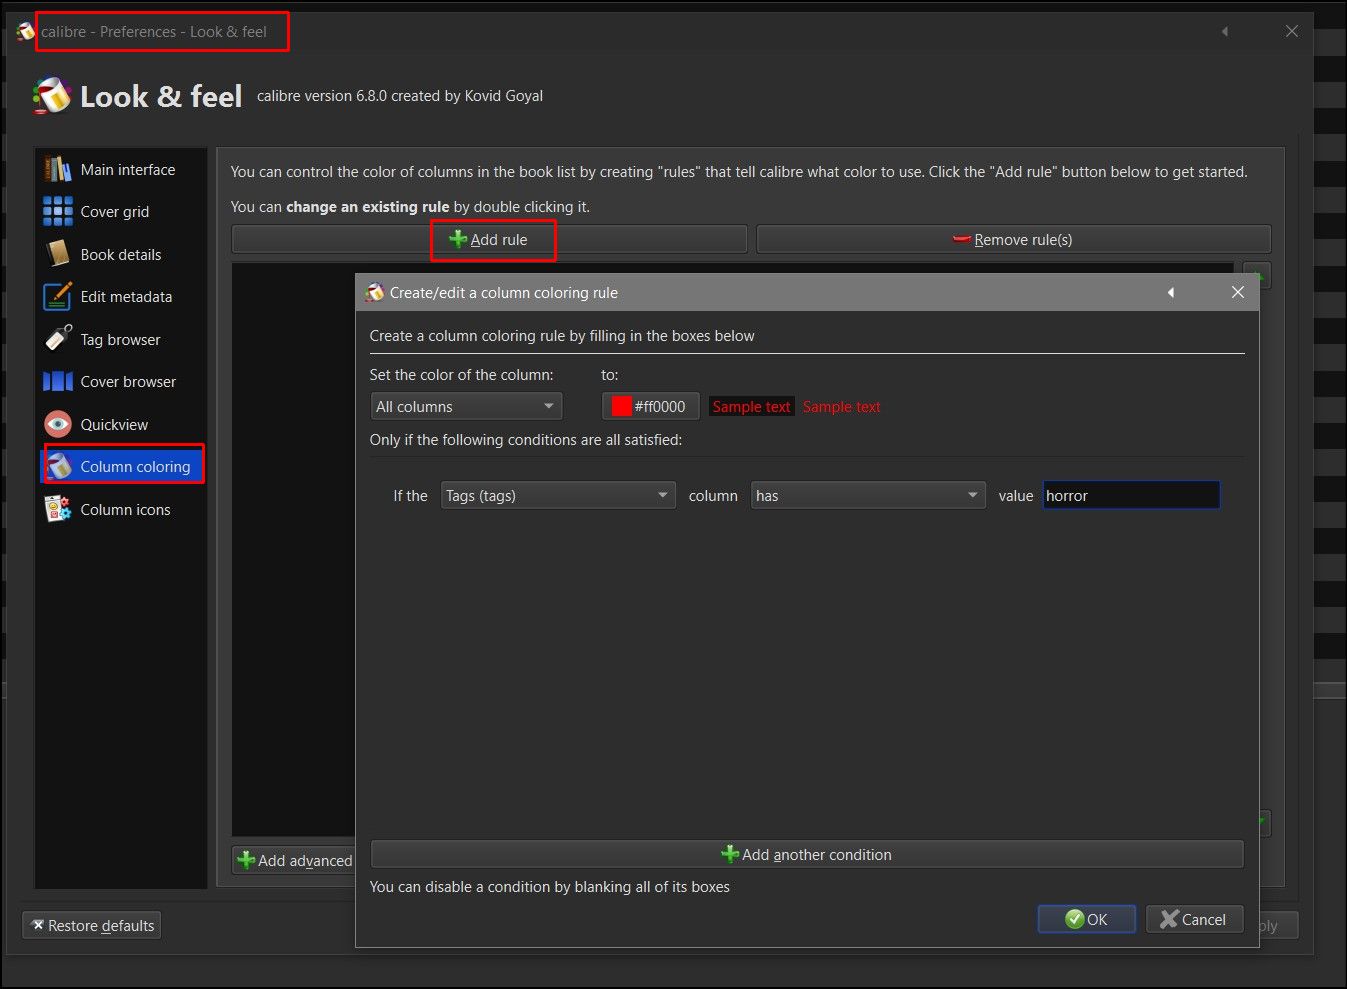1347x989 pixels.
Task: Click the 'Create/edit a column coloring rule' title text
Action: [x=504, y=292]
